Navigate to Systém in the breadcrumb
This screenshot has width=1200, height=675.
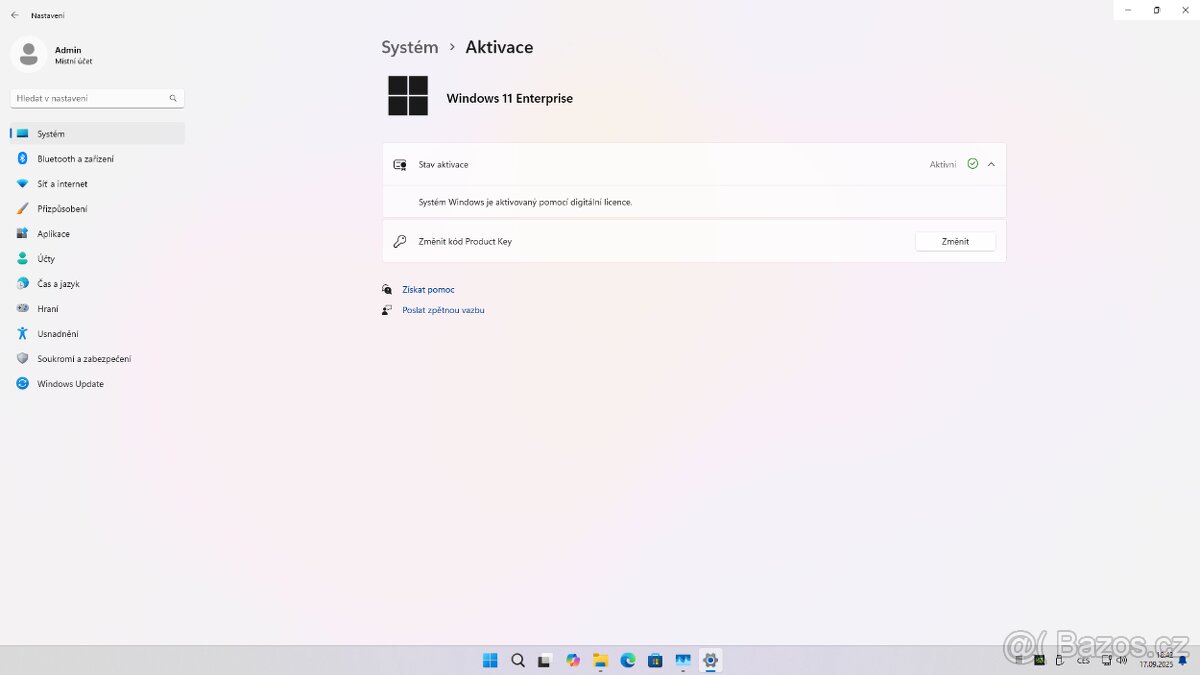pos(409,47)
